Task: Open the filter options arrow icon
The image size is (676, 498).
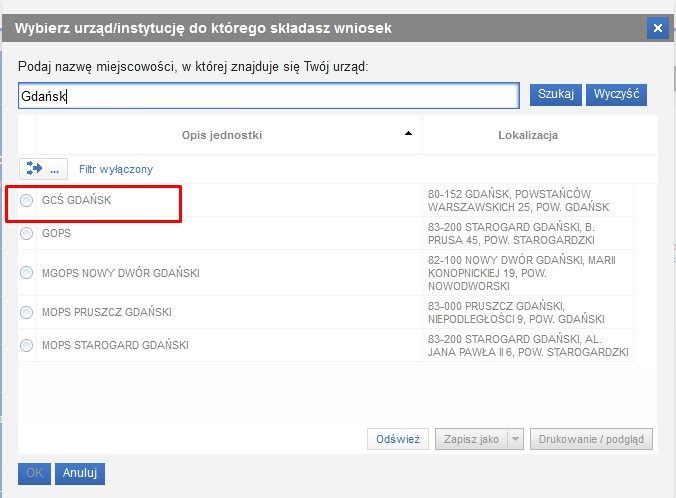Action: [x=35, y=169]
